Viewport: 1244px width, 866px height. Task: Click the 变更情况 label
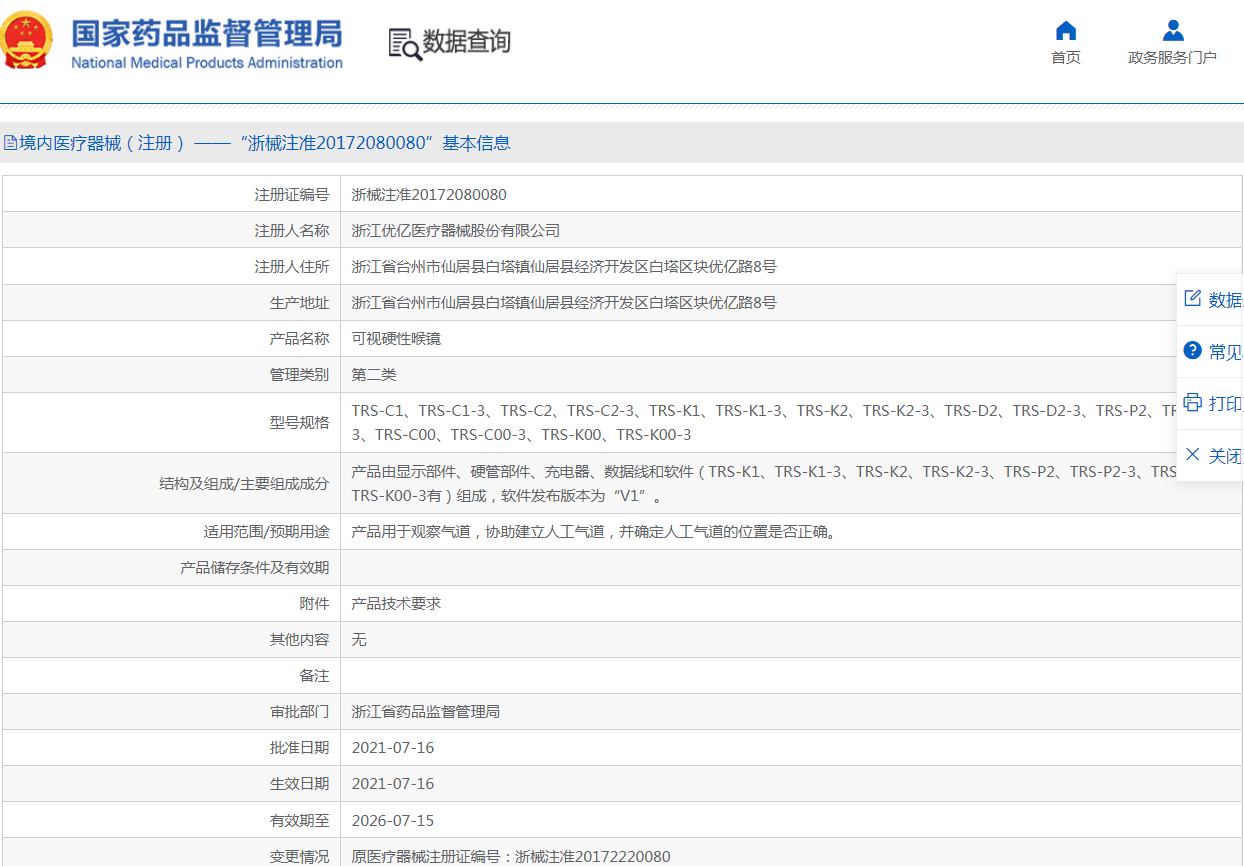coord(299,856)
